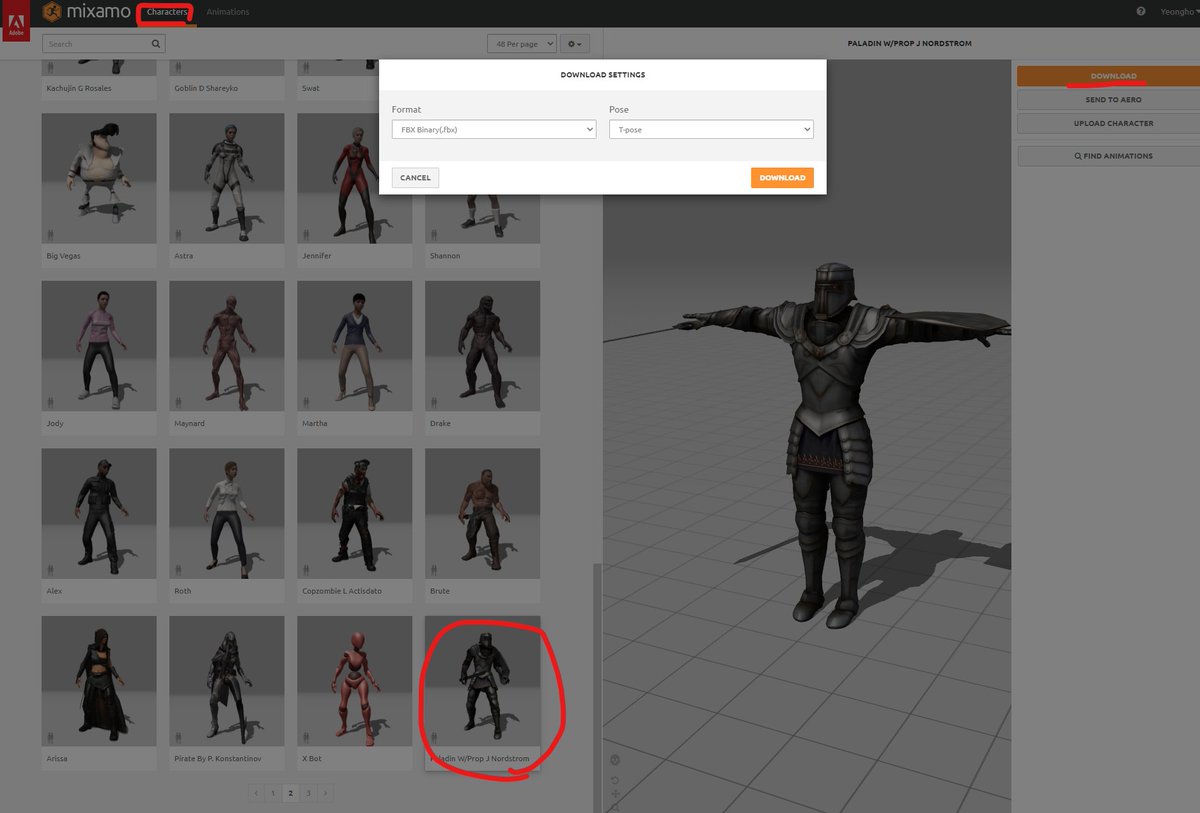Open the help question mark icon

1141,12
